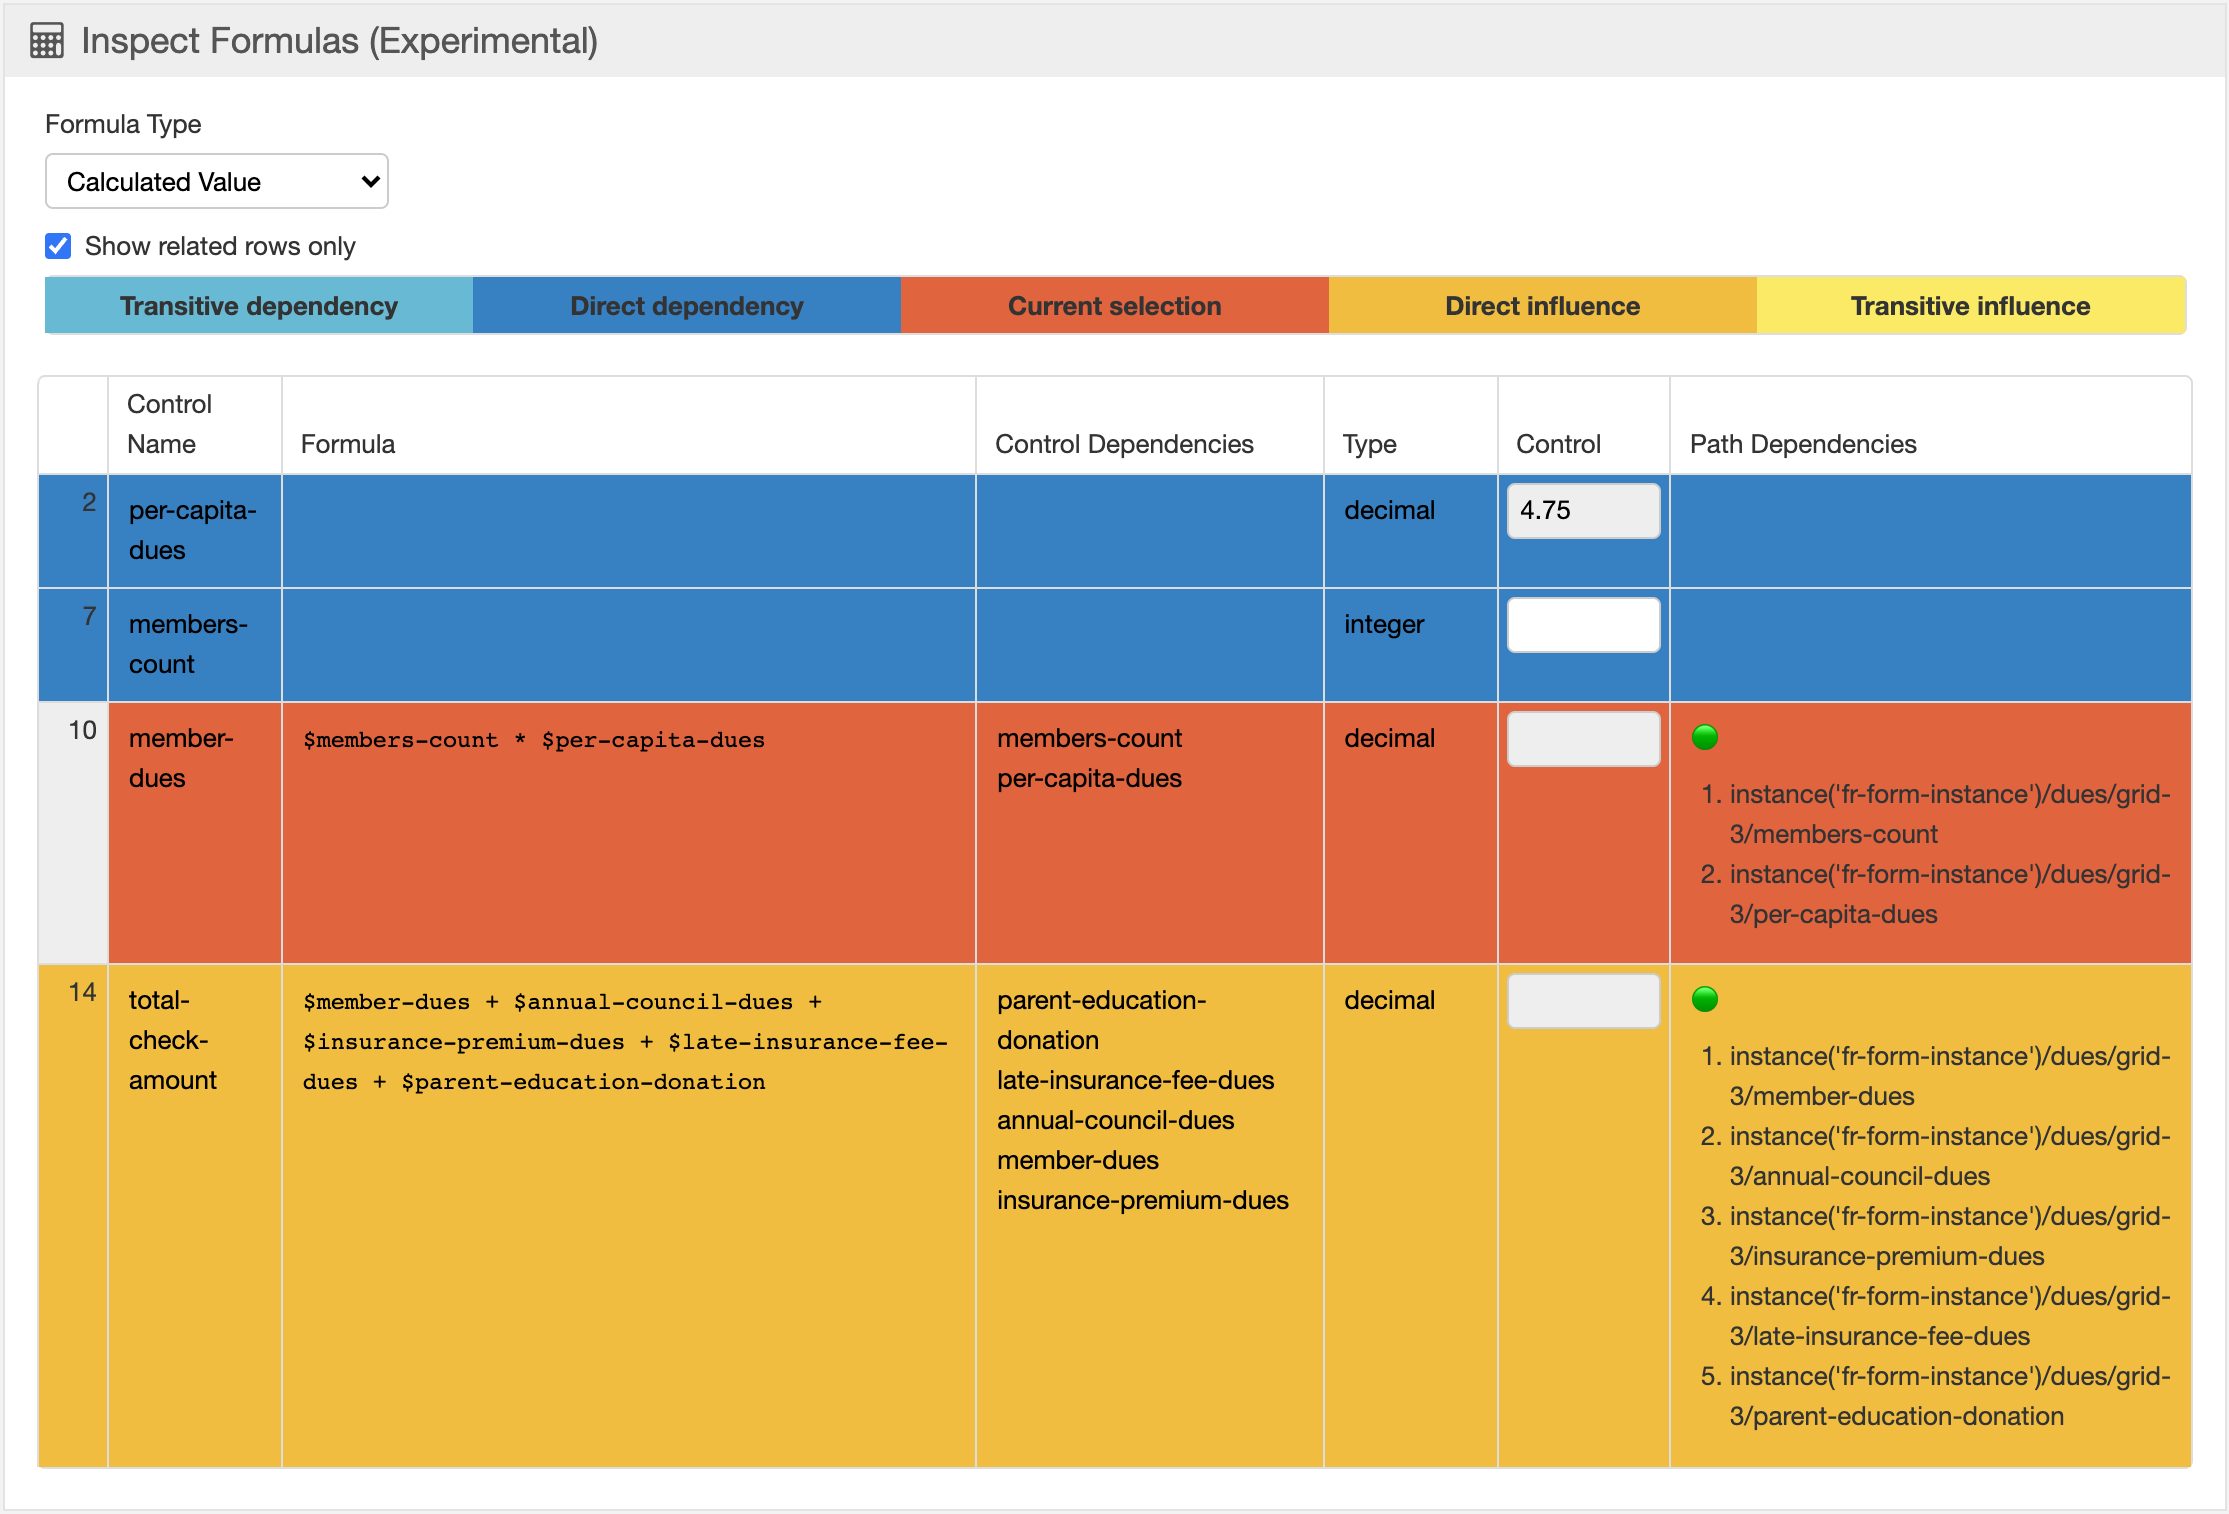Image resolution: width=2229 pixels, height=1514 pixels.
Task: Click per-capita-dues dependency in member-dues row
Action: pyautogui.click(x=1090, y=779)
